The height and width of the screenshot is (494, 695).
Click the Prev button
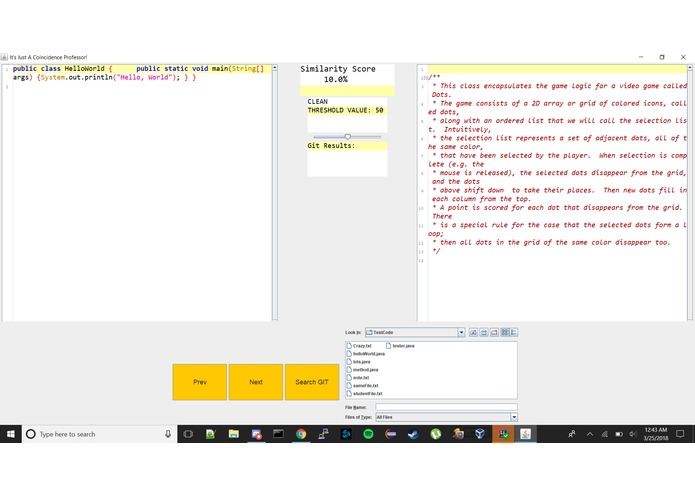coord(200,382)
